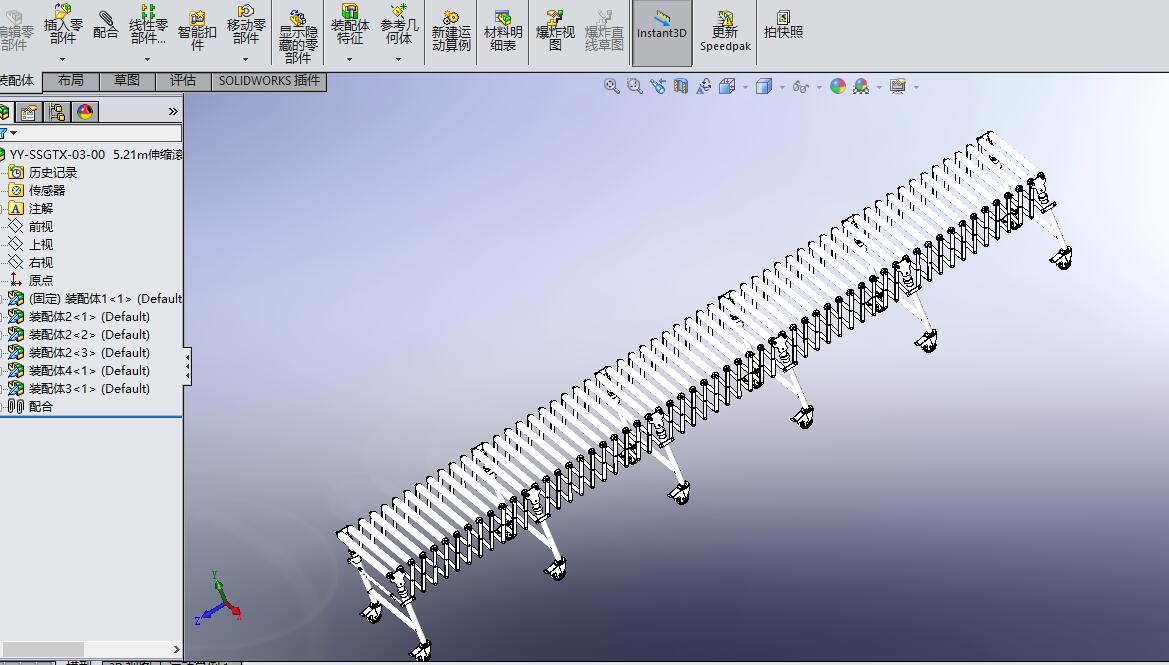1169x665 pixels.
Task: Open the FeatureManager design tree tab
Action: tap(4, 112)
